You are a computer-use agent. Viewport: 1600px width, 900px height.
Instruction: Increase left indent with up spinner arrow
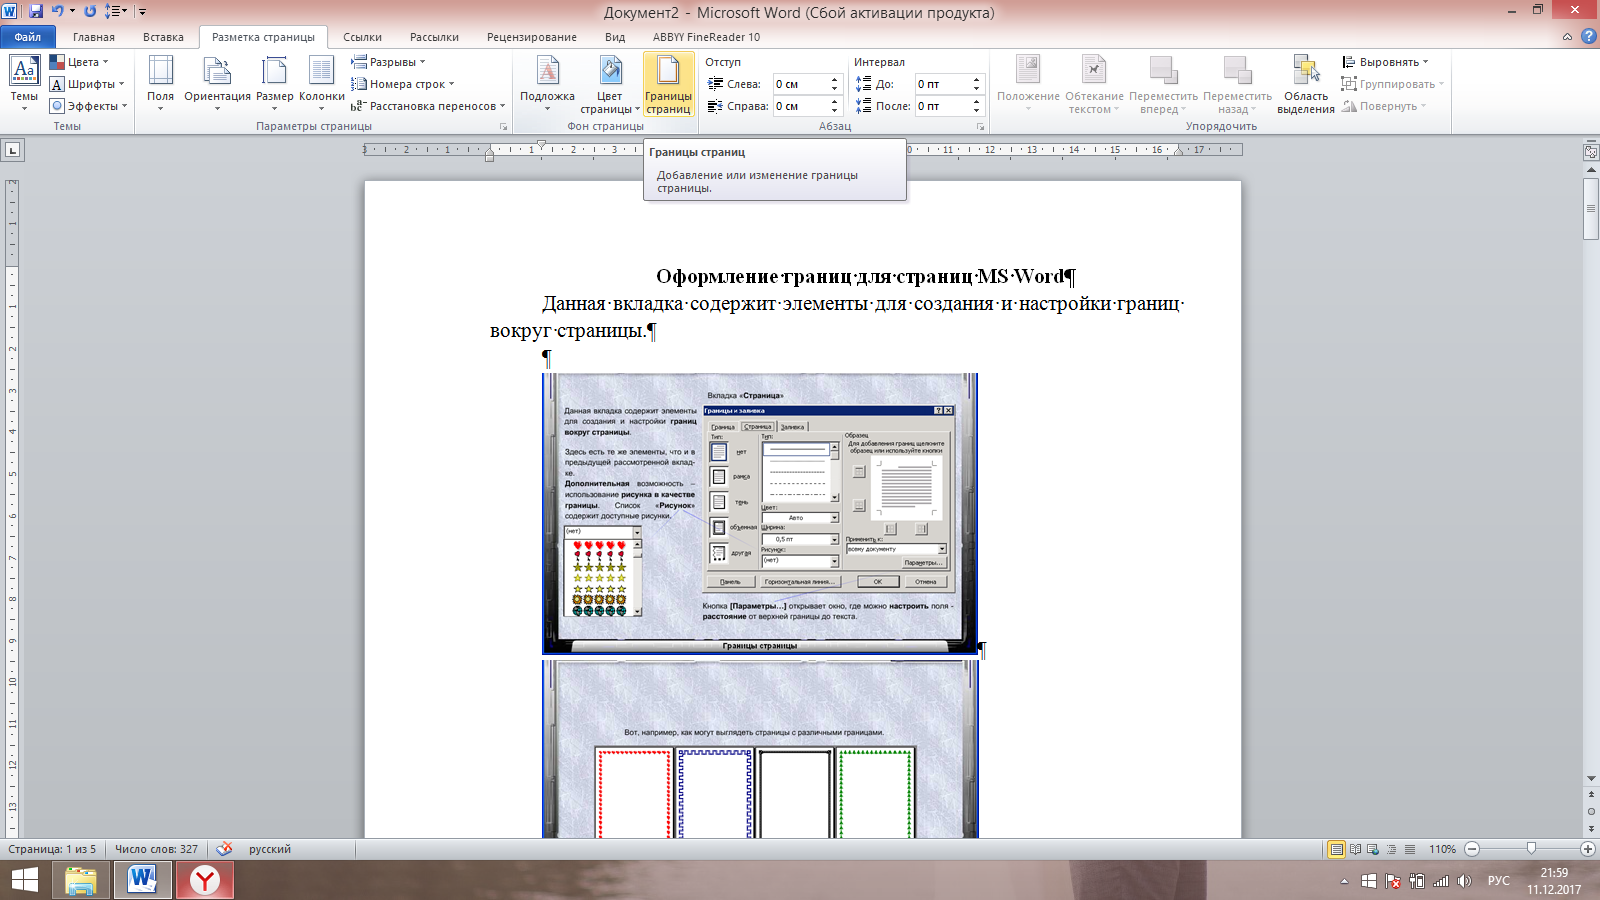coord(835,79)
